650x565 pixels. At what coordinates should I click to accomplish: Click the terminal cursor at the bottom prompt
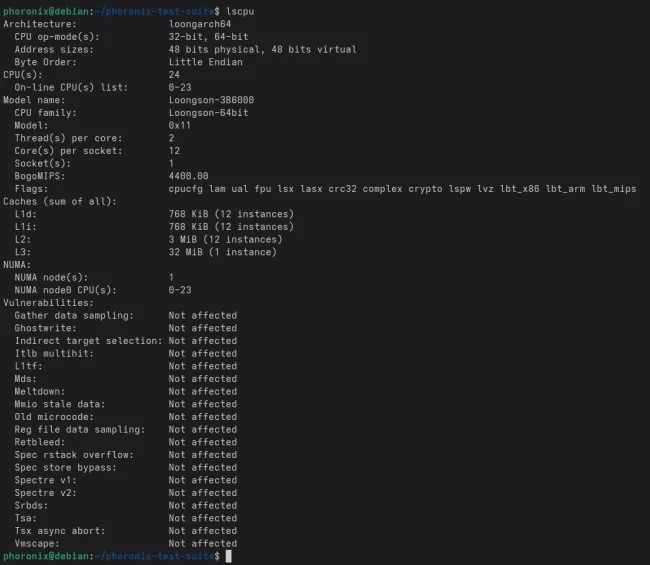click(229, 556)
